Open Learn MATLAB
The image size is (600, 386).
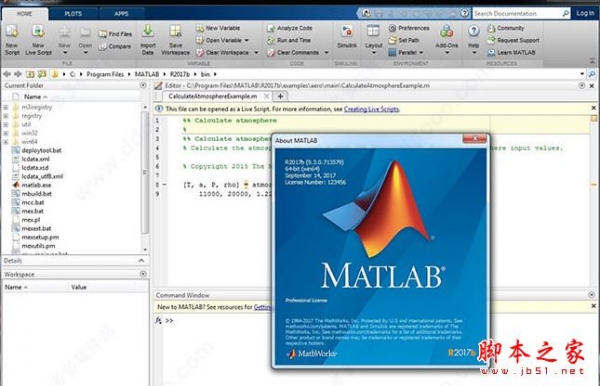tap(511, 52)
